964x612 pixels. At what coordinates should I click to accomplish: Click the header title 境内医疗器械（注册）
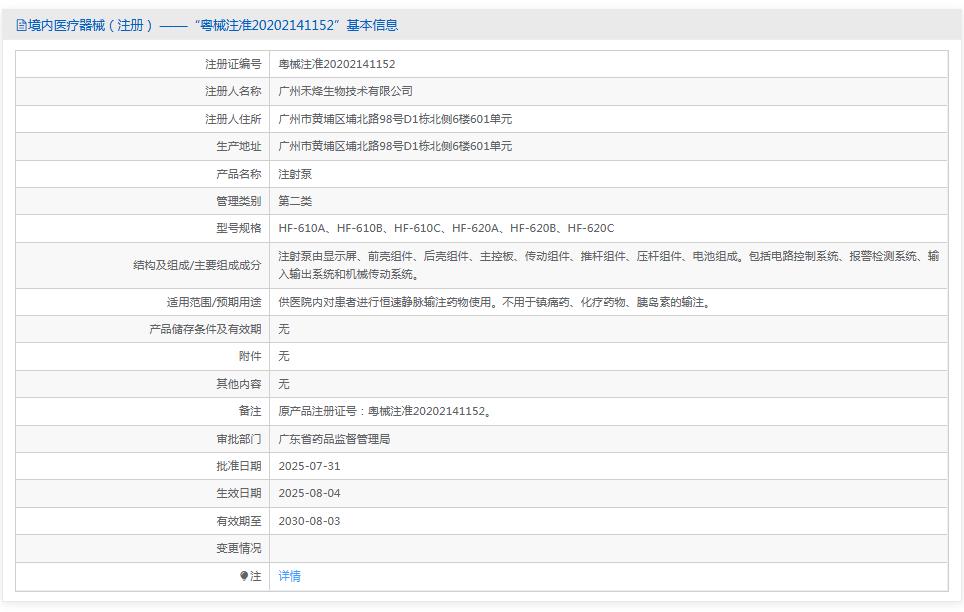pos(90,25)
